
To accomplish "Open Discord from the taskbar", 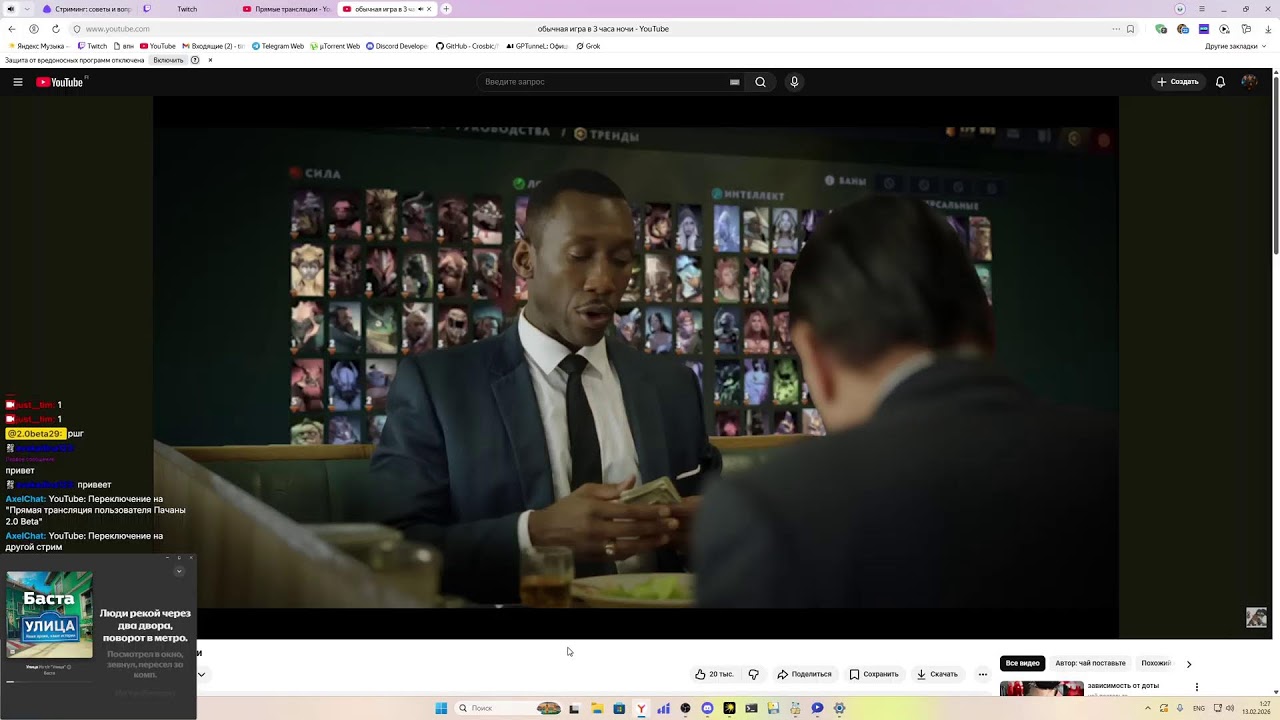I will [x=707, y=708].
